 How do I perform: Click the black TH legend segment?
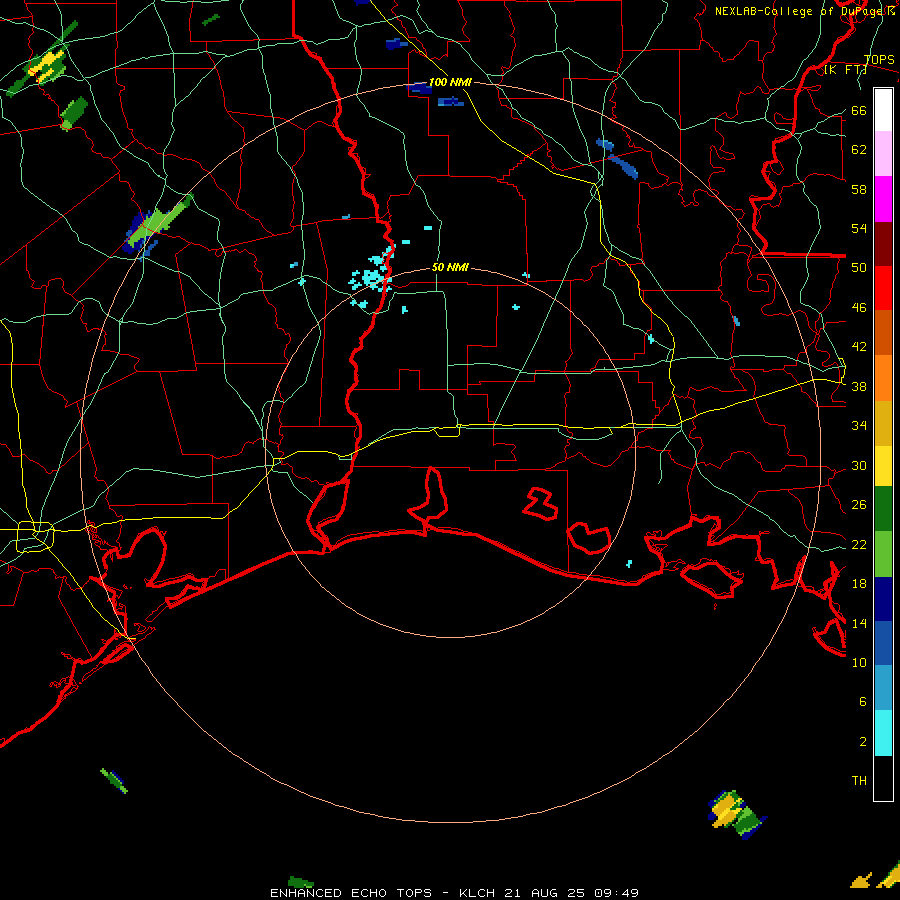(883, 778)
